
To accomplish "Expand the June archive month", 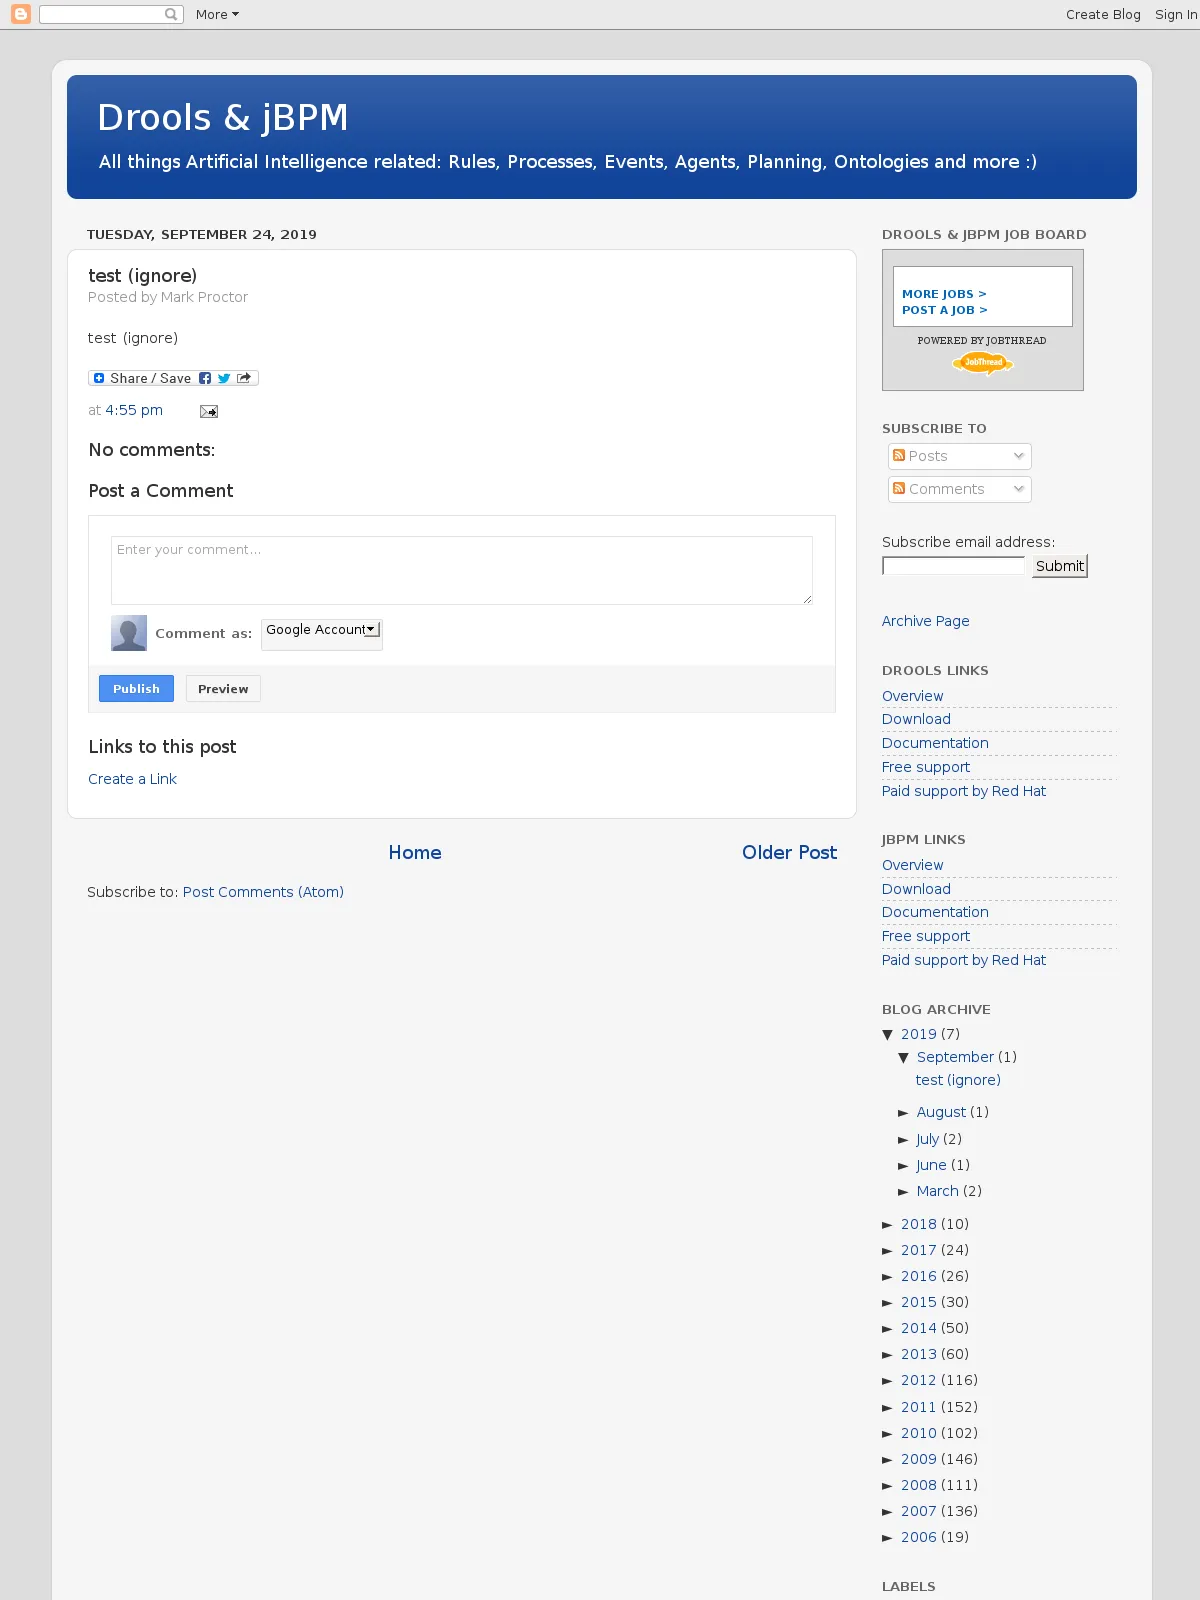I will tap(904, 1166).
